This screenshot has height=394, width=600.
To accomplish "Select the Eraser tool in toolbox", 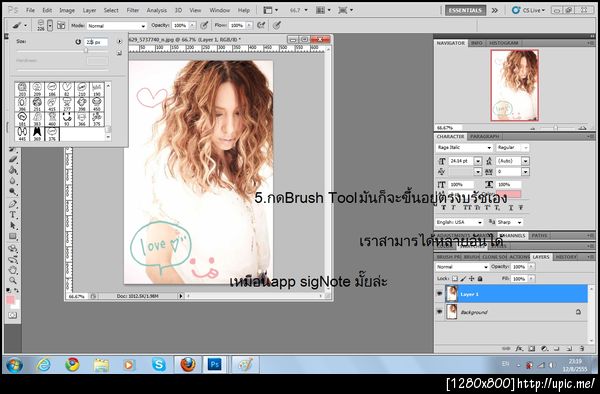I will [x=13, y=159].
